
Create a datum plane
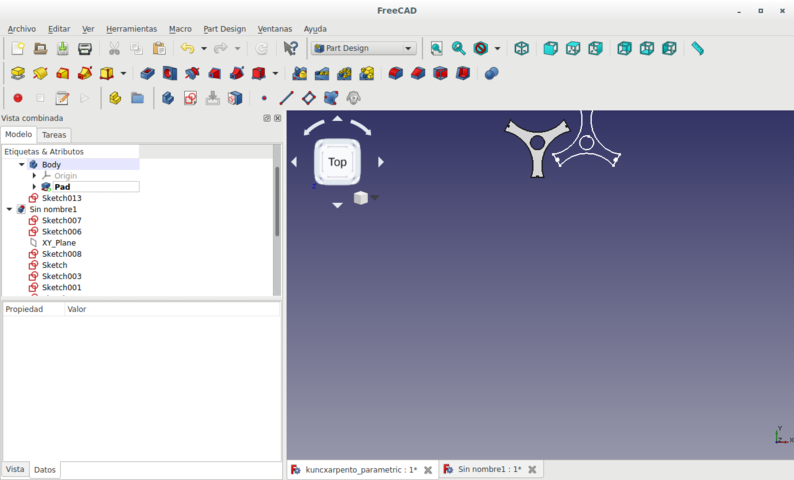(308, 98)
